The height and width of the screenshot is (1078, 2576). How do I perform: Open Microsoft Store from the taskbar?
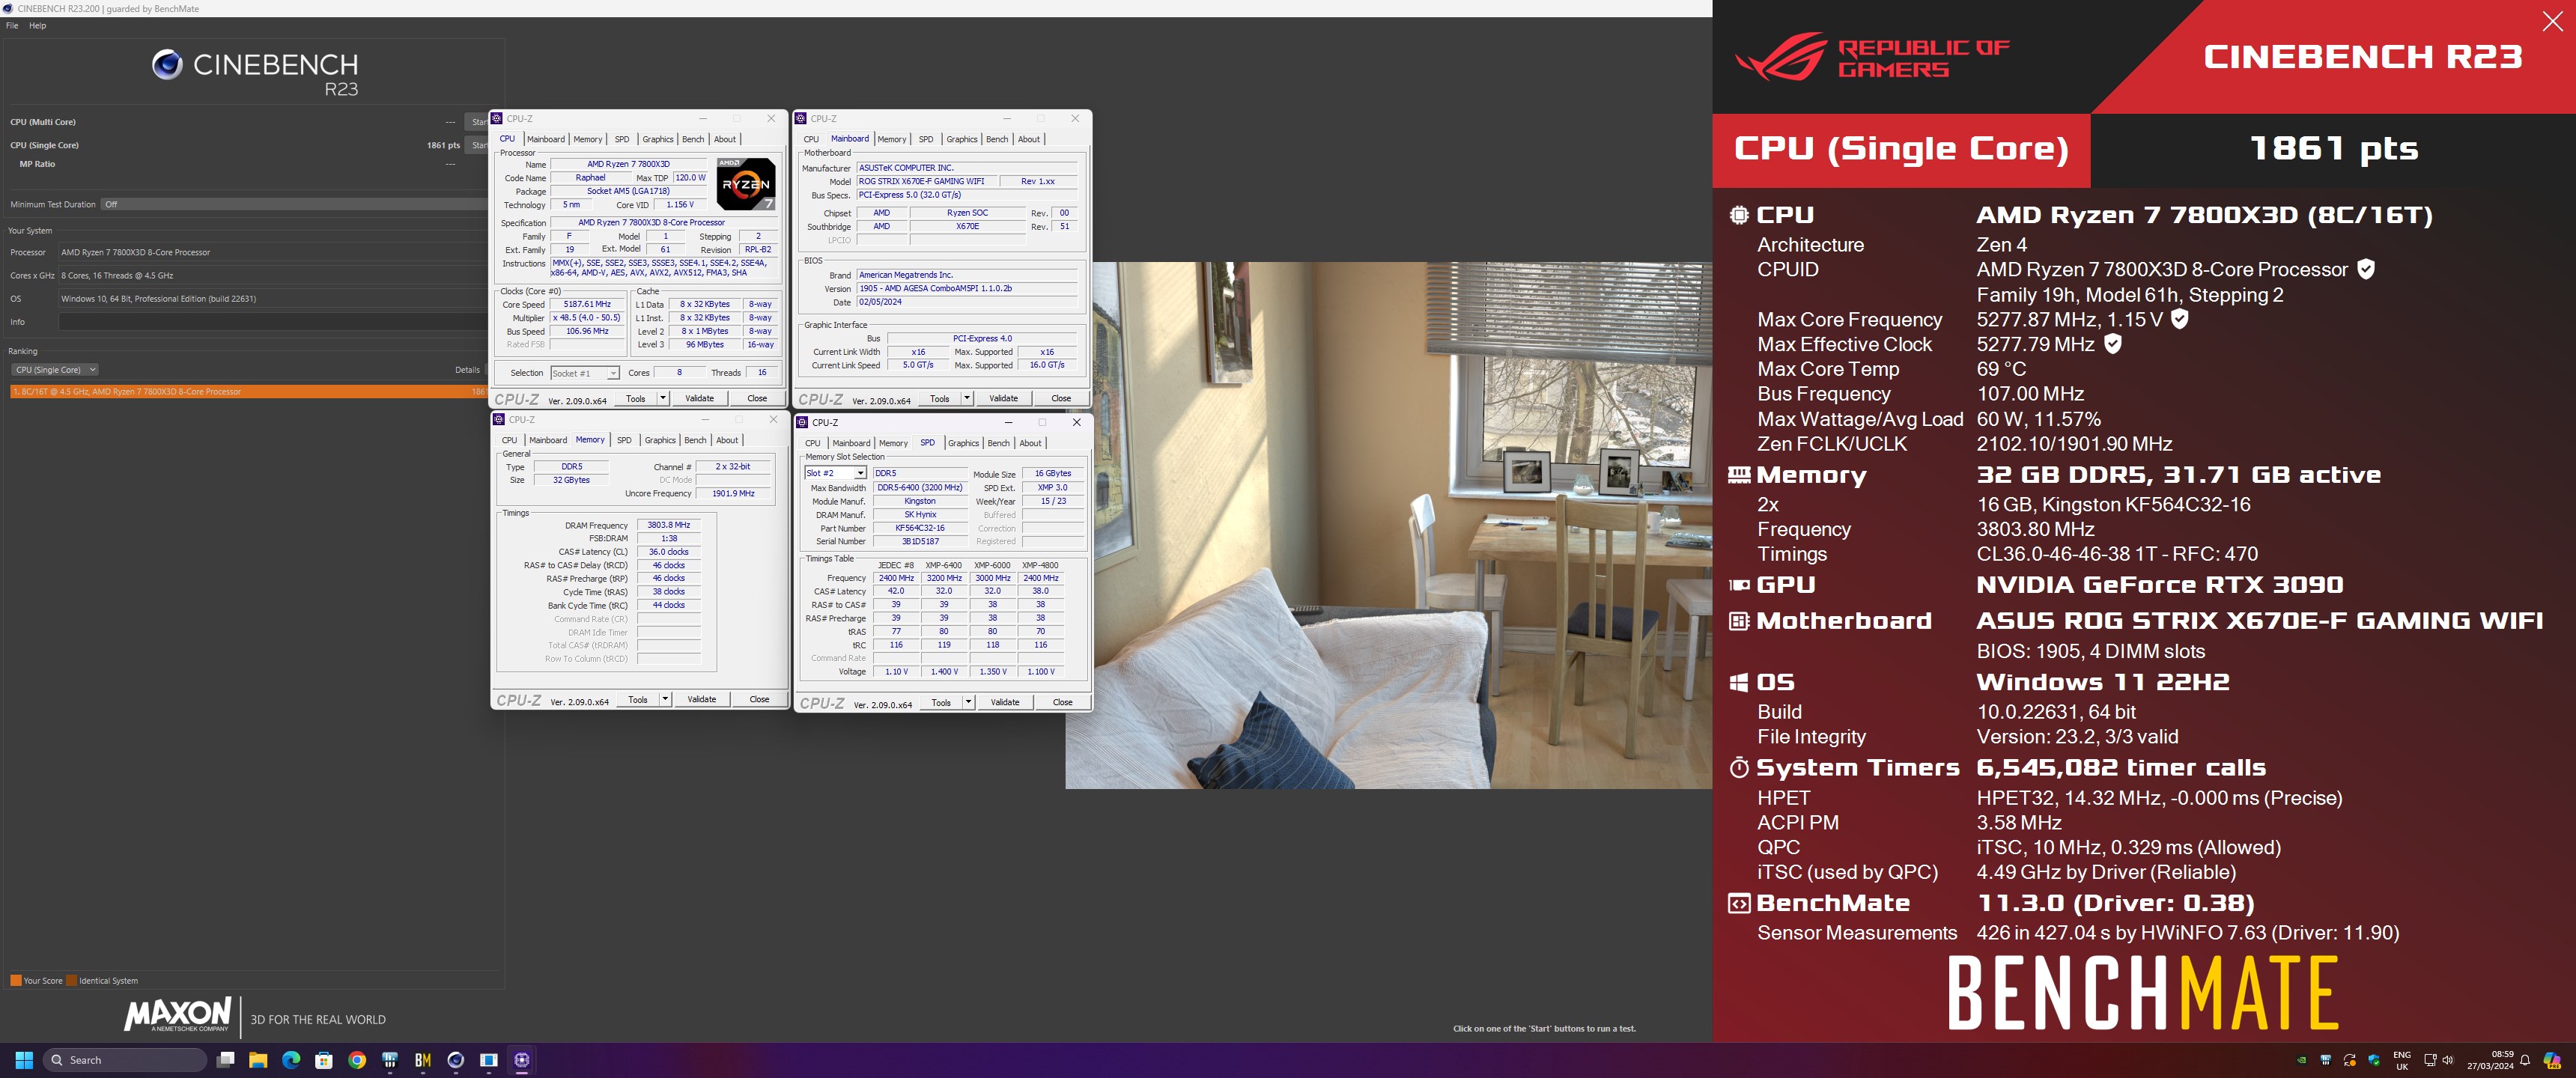tap(324, 1060)
